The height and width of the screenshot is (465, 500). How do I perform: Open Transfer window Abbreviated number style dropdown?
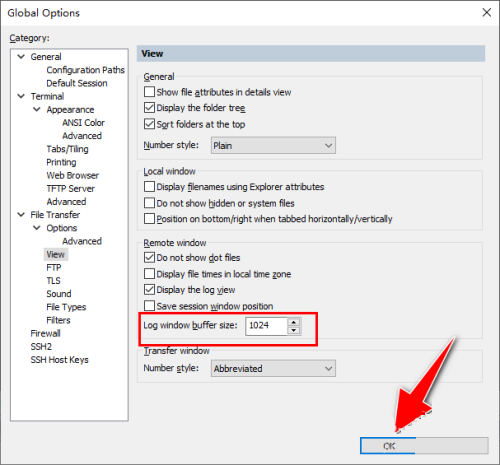click(x=273, y=368)
